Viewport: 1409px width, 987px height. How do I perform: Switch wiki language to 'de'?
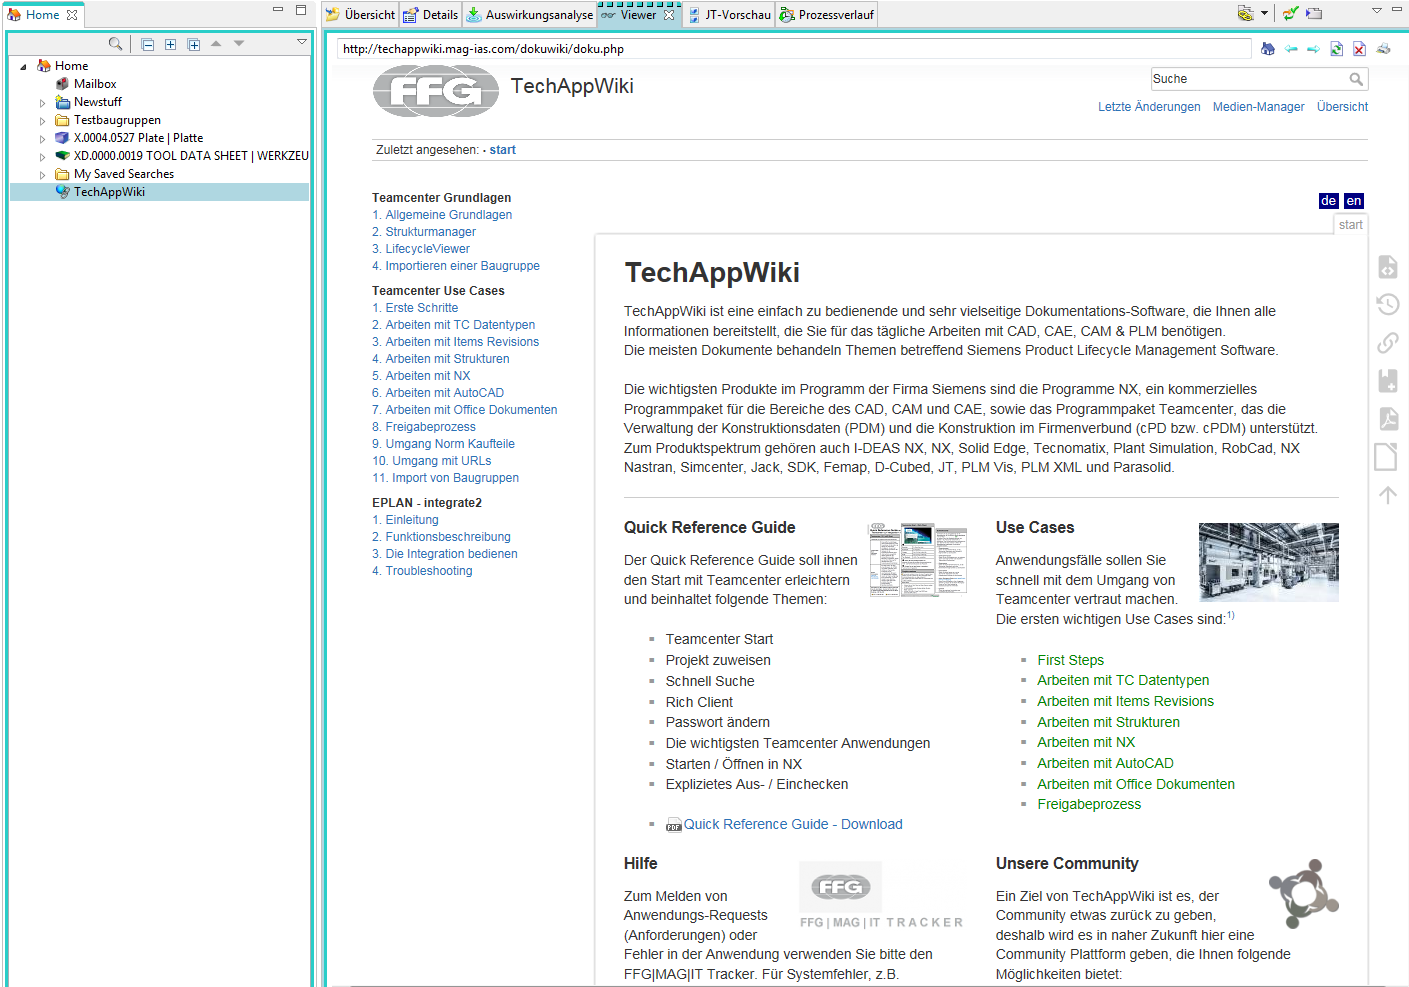pos(1328,201)
